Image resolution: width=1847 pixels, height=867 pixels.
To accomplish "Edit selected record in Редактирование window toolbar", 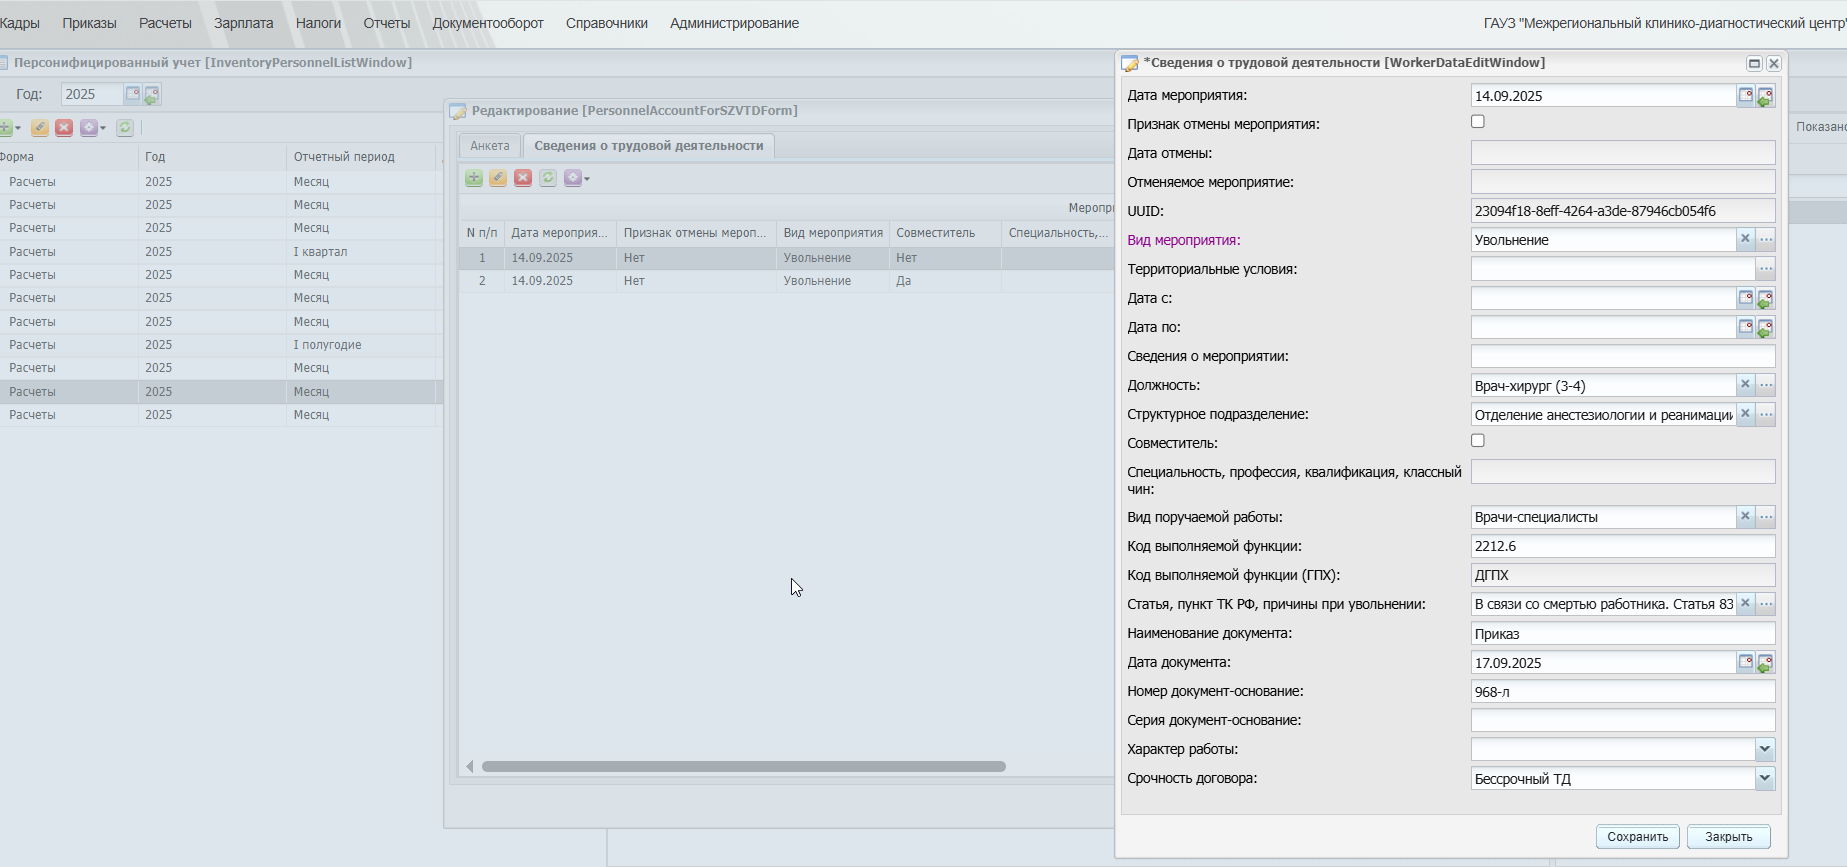I will coord(498,178).
